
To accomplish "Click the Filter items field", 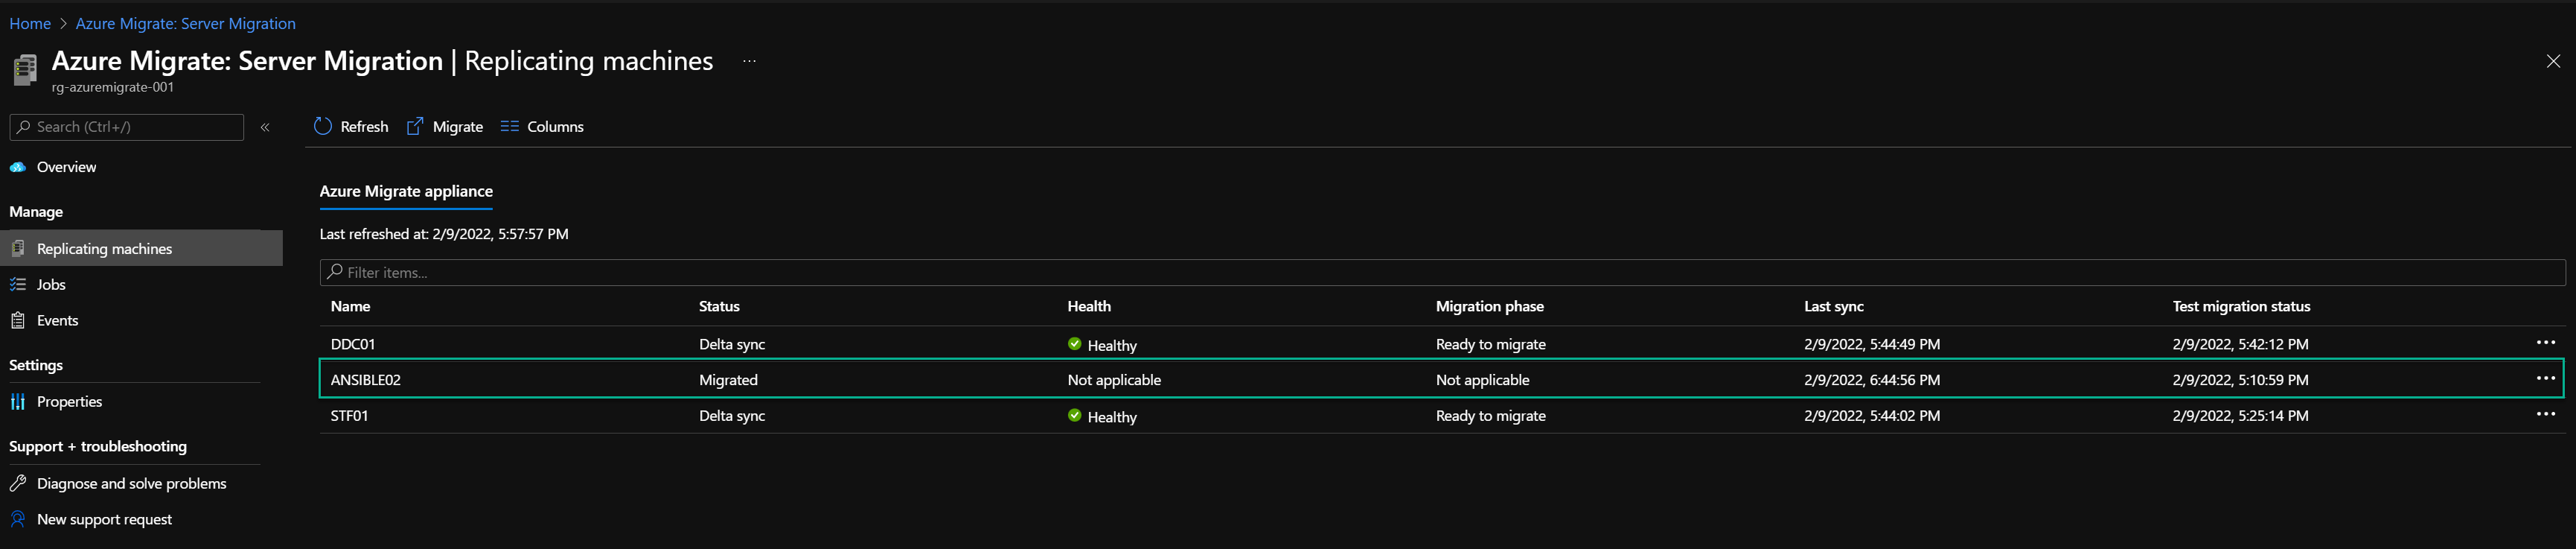I will pyautogui.click(x=1442, y=273).
